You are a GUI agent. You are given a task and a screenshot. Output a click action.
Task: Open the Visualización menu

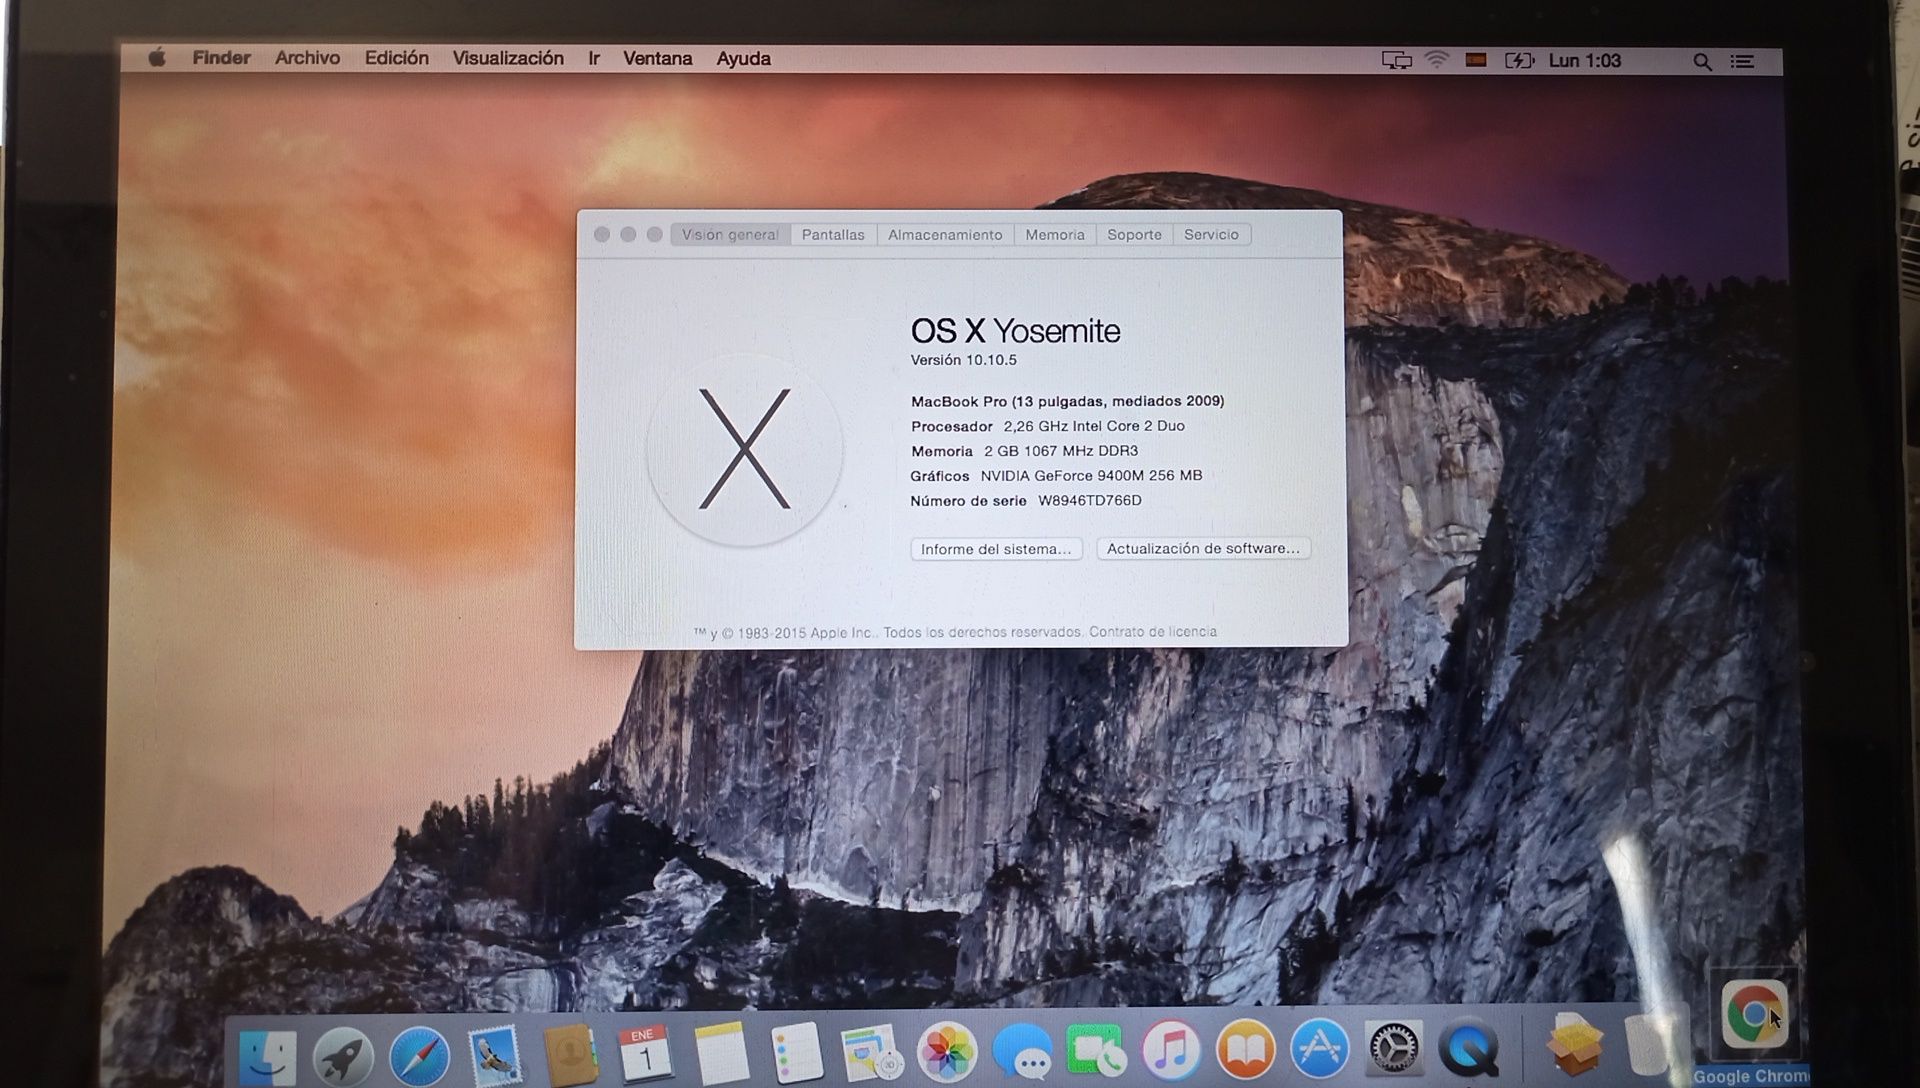point(508,58)
